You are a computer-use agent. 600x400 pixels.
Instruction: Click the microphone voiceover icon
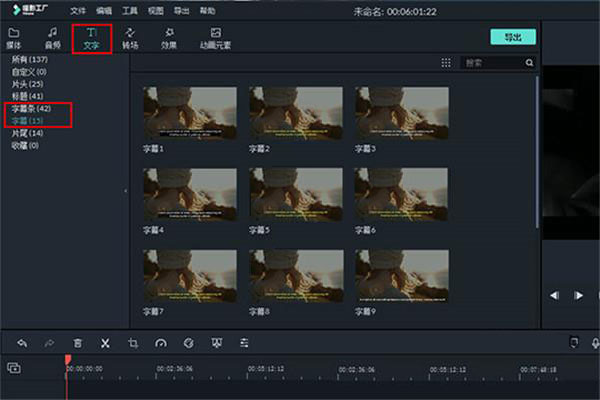coord(595,343)
